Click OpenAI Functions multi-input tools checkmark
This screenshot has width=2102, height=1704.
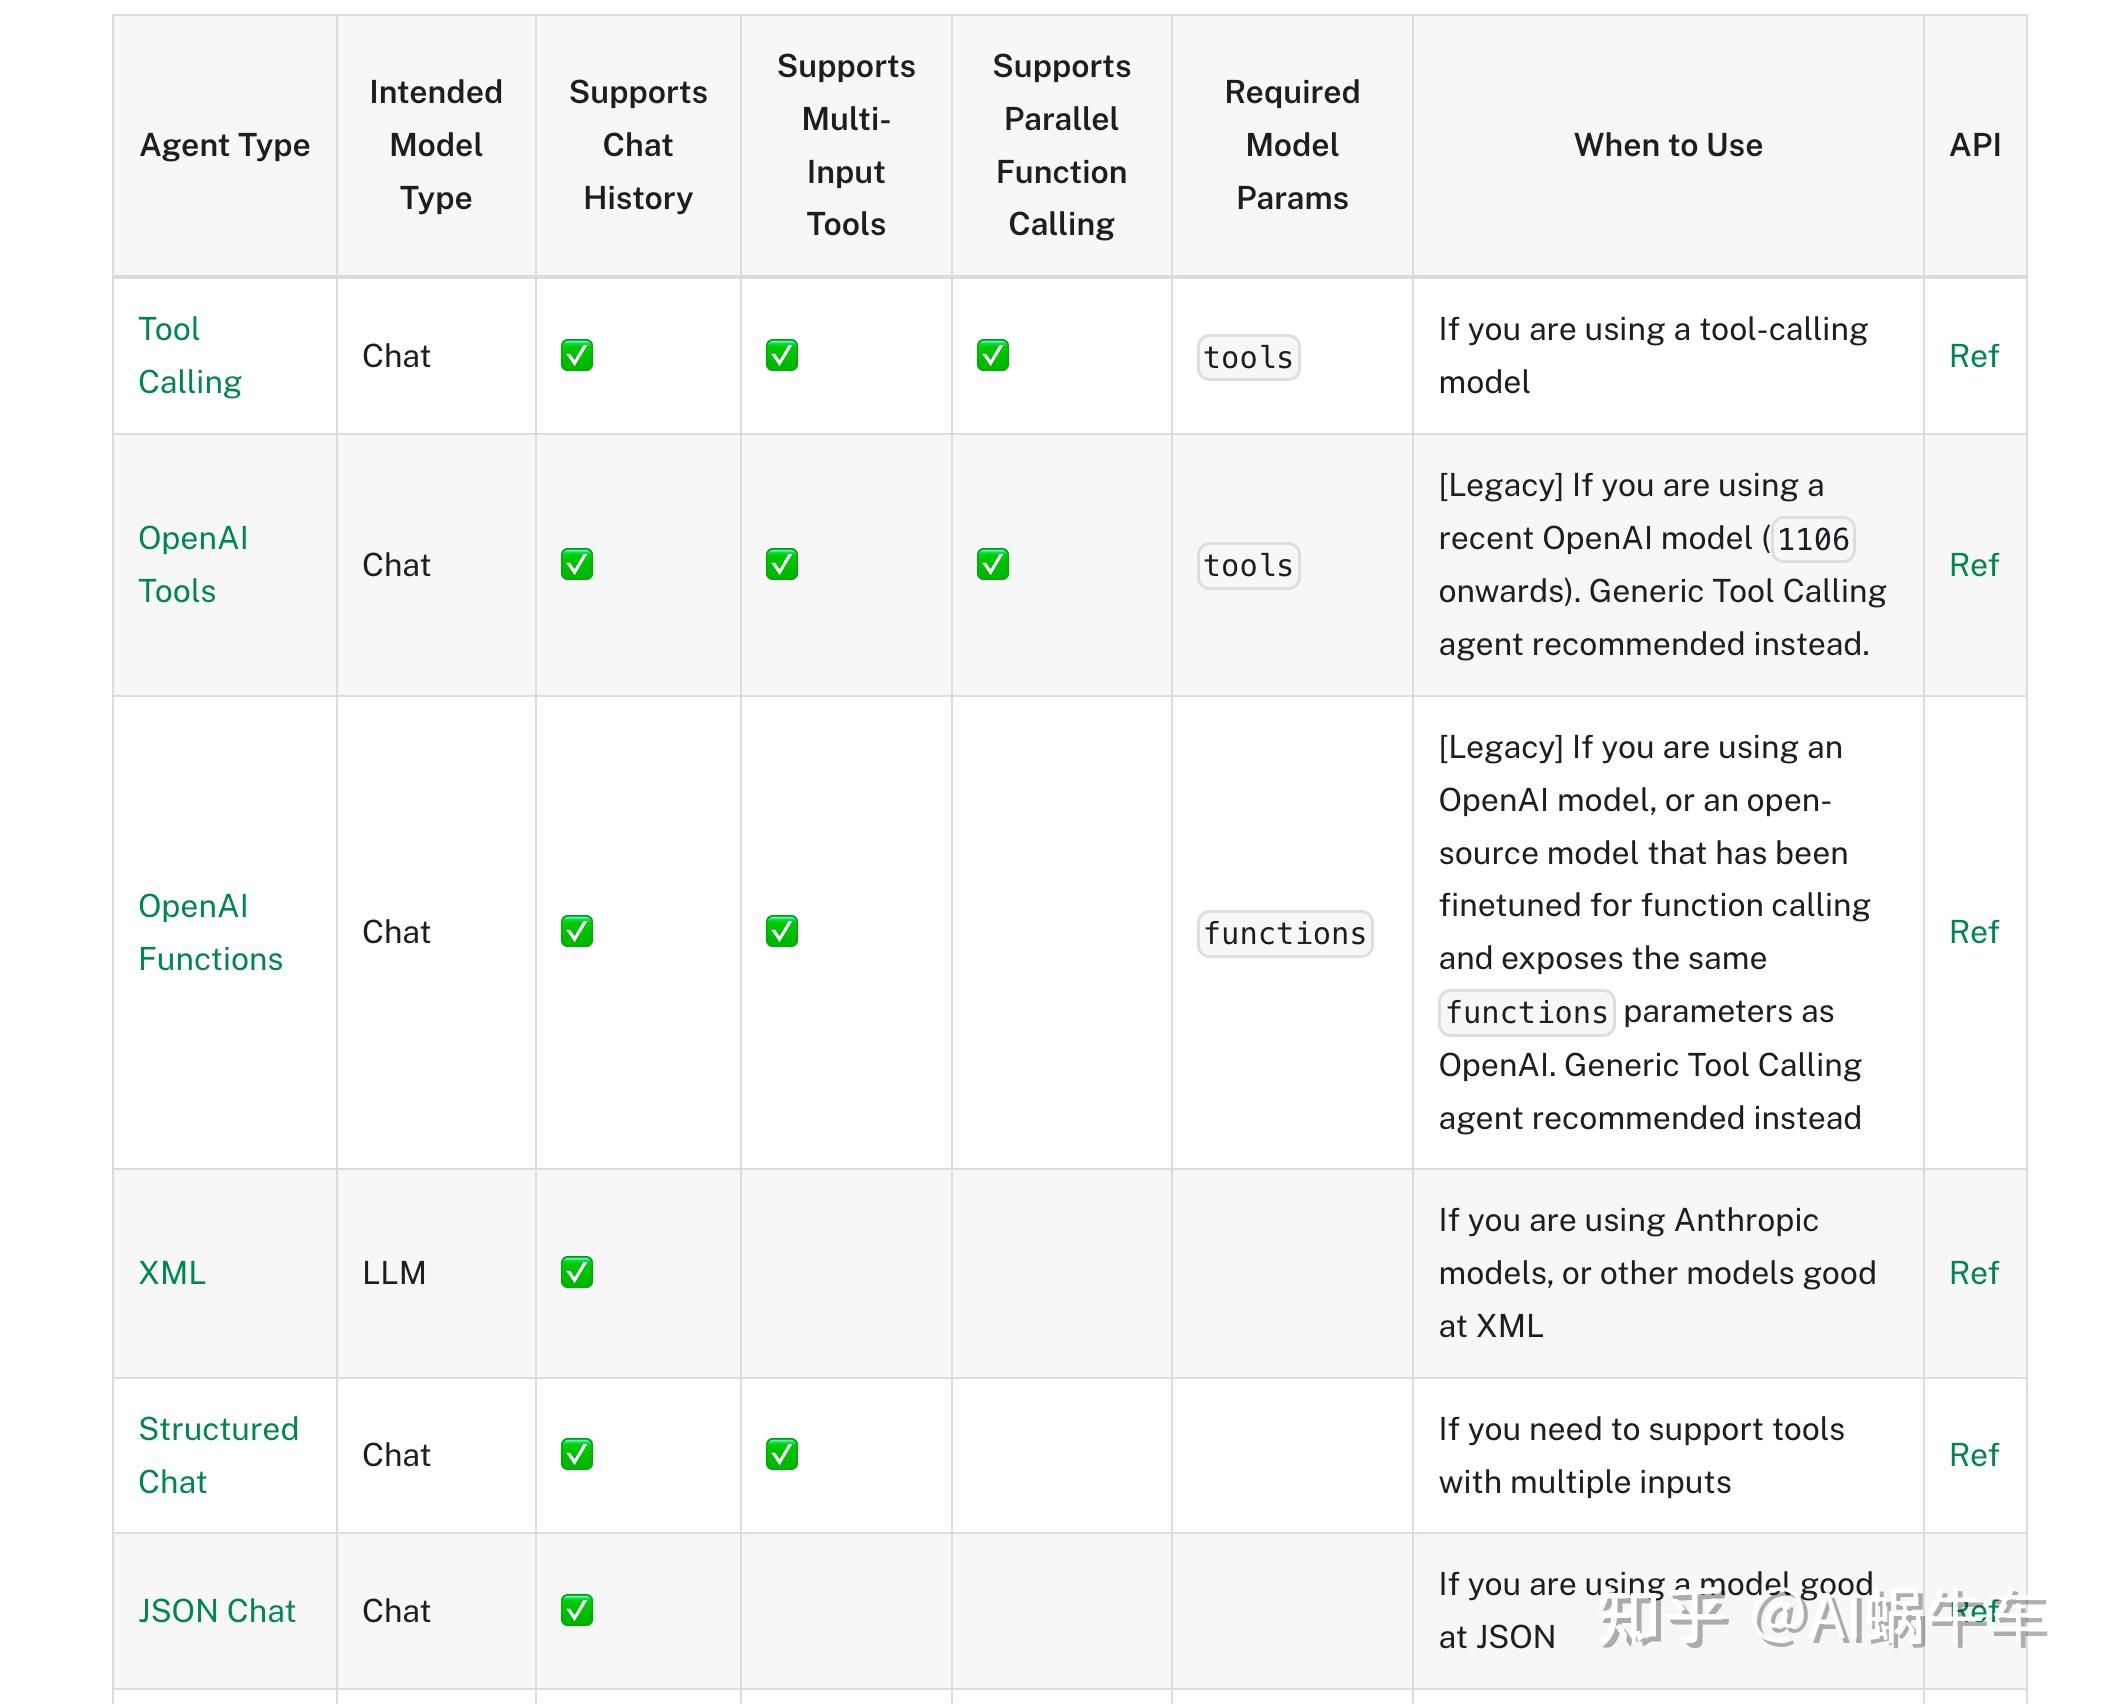pyautogui.click(x=781, y=932)
